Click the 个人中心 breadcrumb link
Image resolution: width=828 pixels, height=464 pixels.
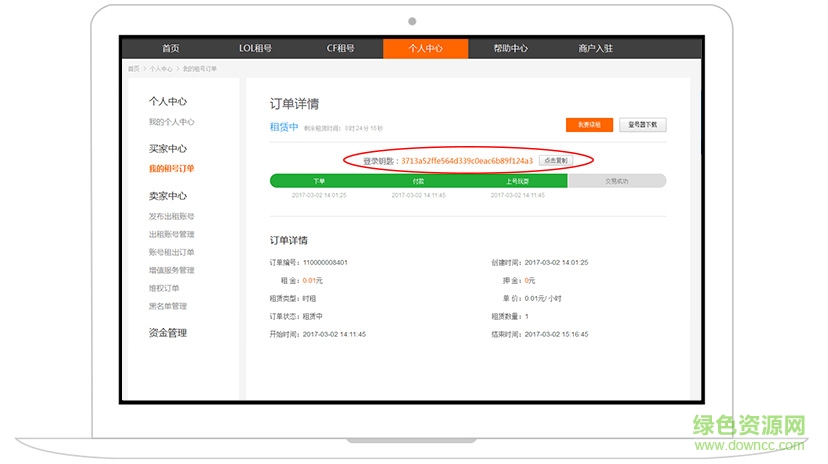coord(160,69)
